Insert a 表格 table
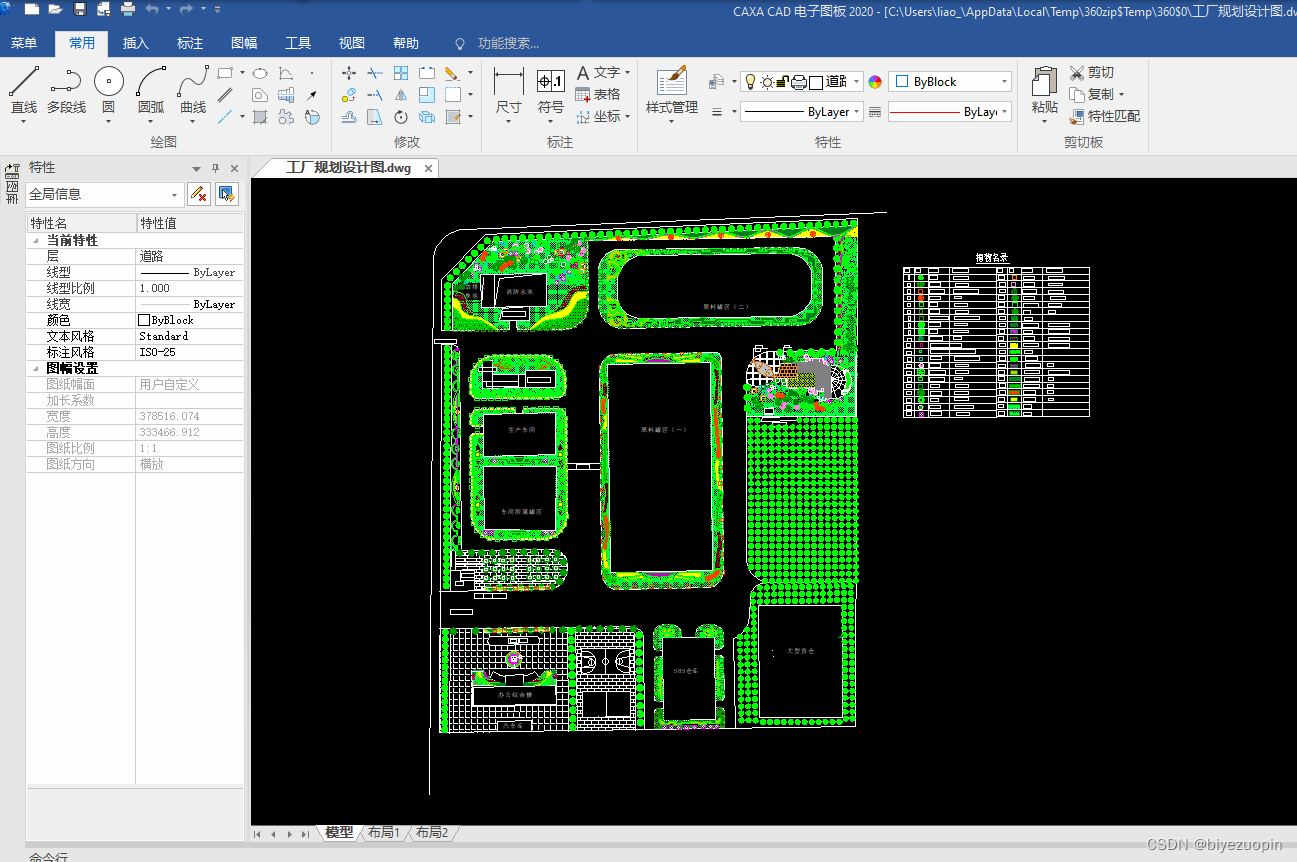Screen dimensions: 1297x862 click(x=598, y=94)
